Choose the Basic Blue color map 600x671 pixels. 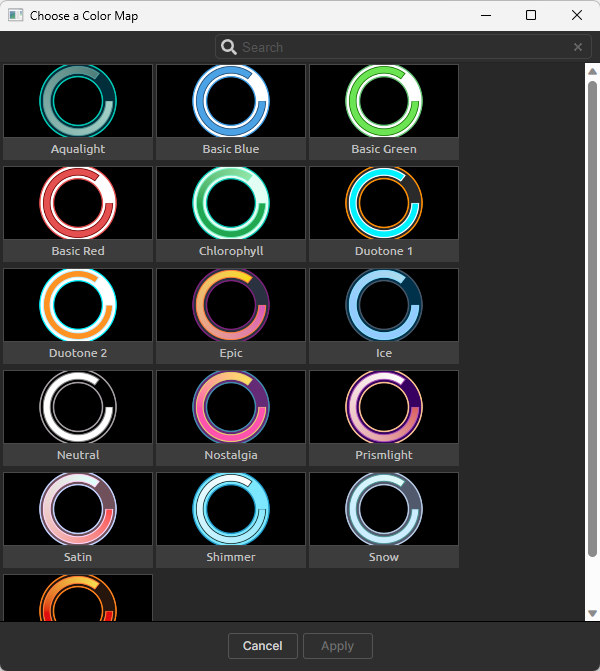point(231,112)
